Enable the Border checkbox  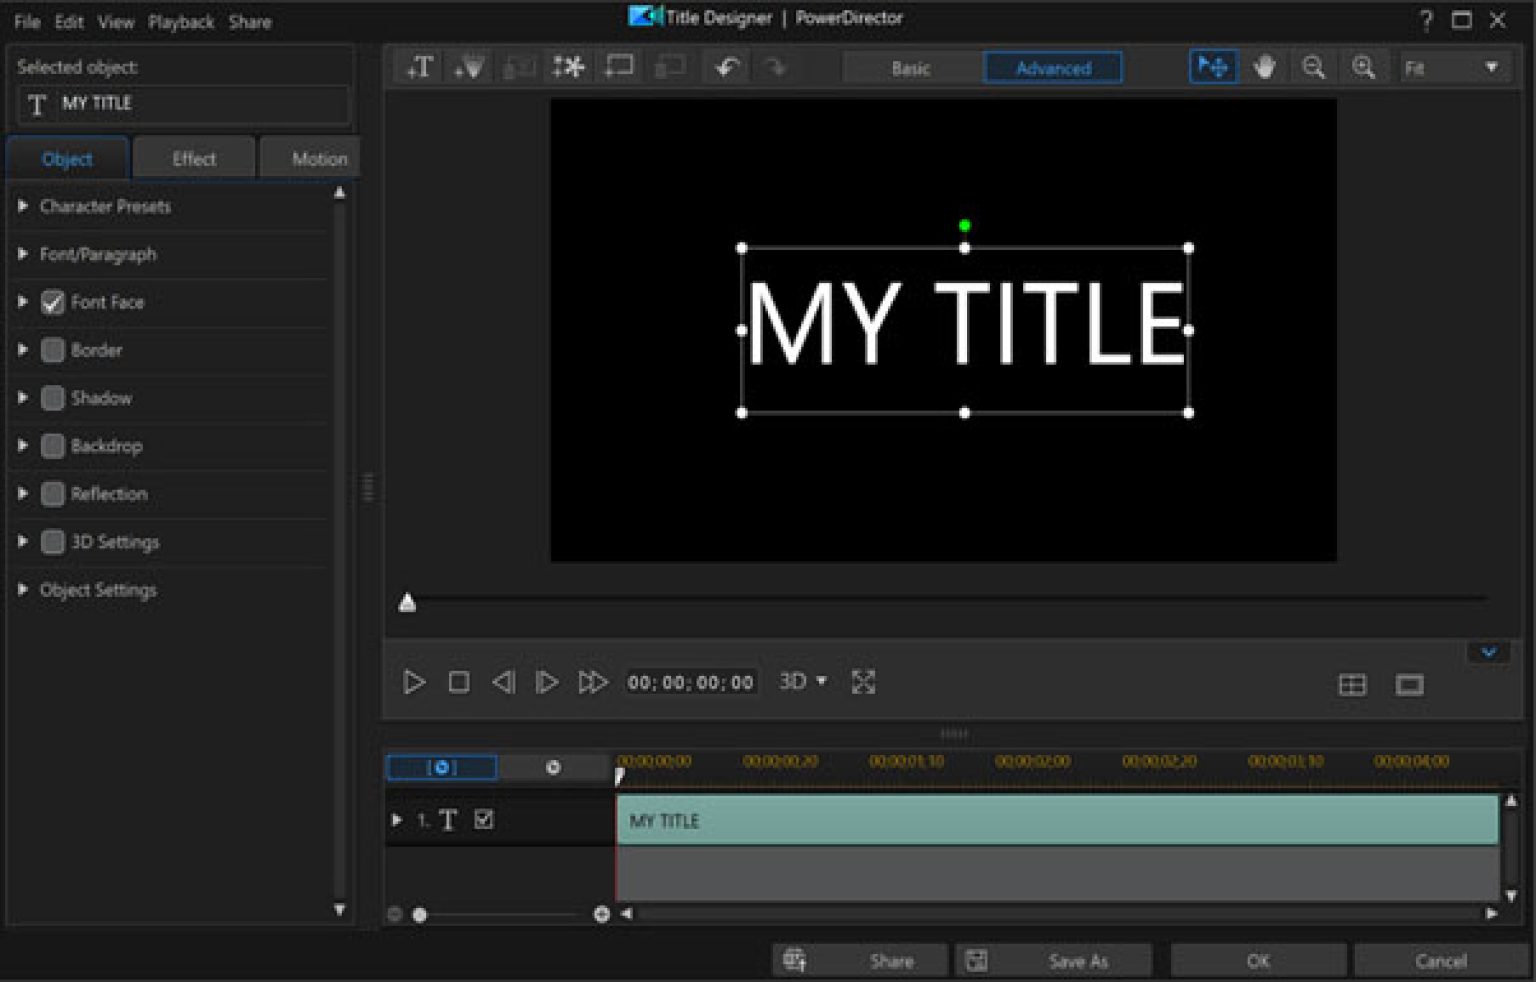coord(53,350)
